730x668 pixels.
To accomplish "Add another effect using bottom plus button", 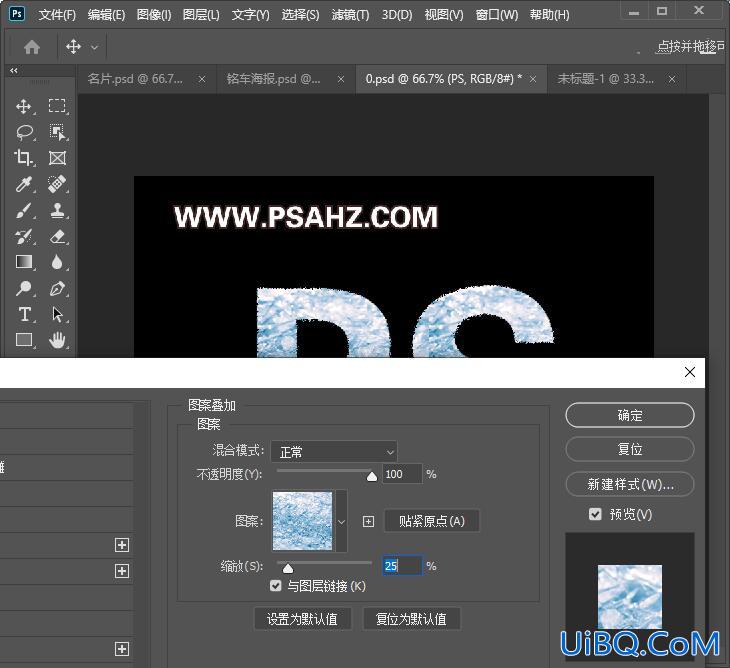I will [x=122, y=649].
